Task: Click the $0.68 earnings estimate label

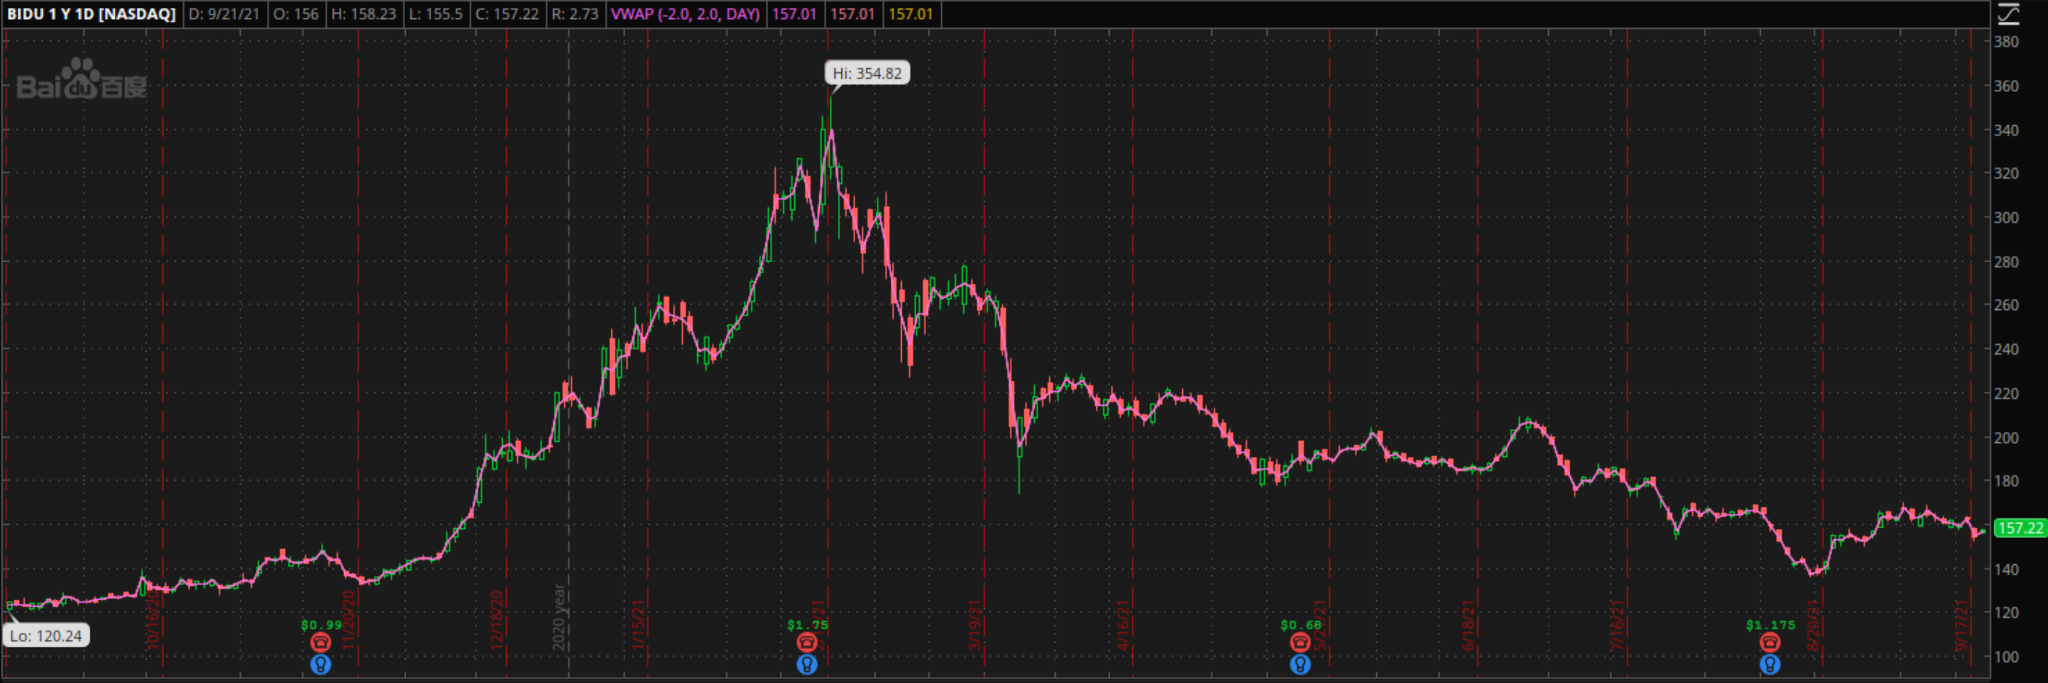Action: point(1301,625)
